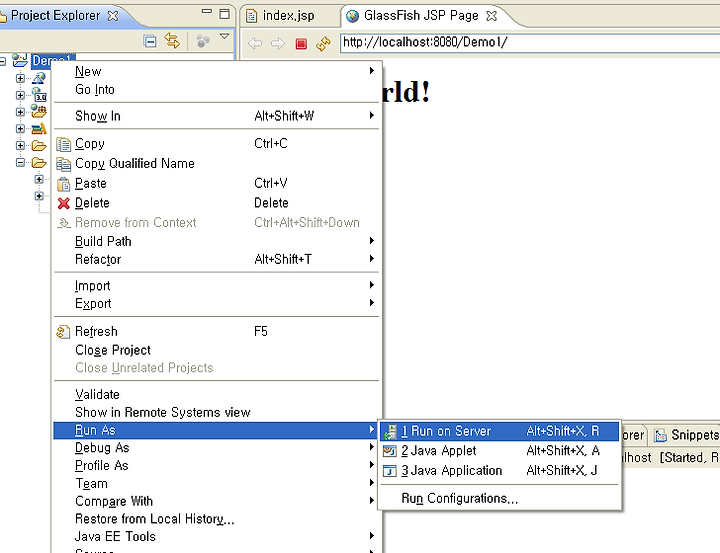720x553 pixels.
Task: Close GlassFish JSP Page tab
Action: pos(491,16)
